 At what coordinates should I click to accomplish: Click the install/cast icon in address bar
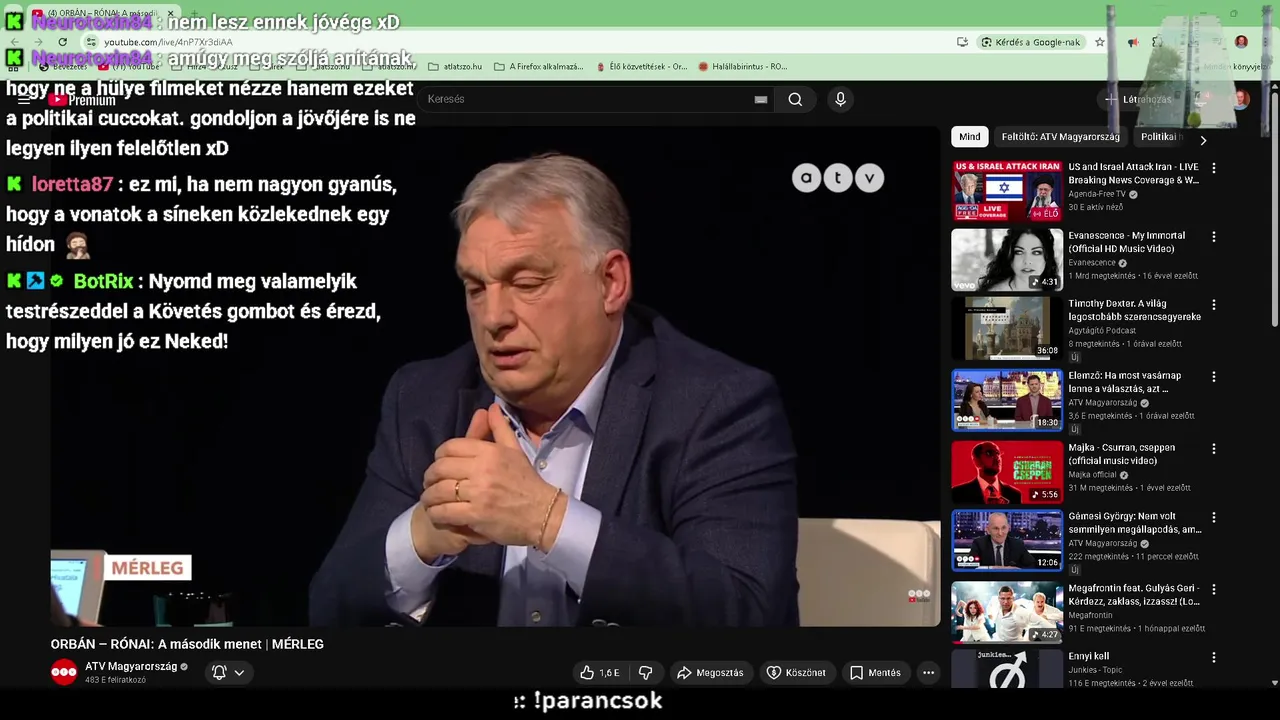[x=962, y=42]
